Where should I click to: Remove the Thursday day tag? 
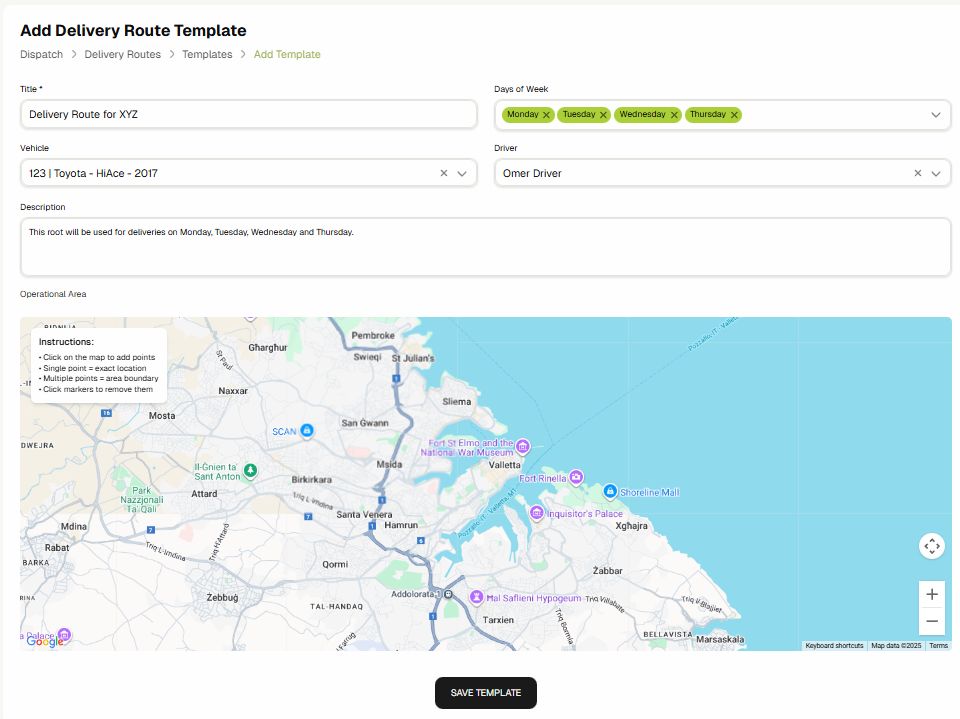(x=734, y=115)
